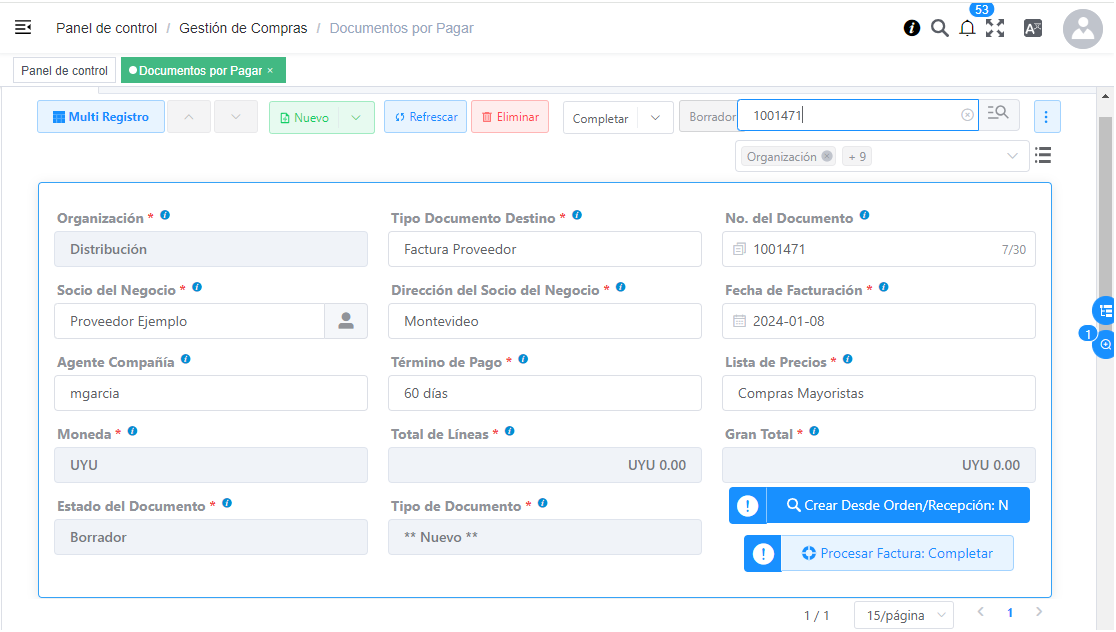Expand the Completar action dropdown

(x=655, y=117)
